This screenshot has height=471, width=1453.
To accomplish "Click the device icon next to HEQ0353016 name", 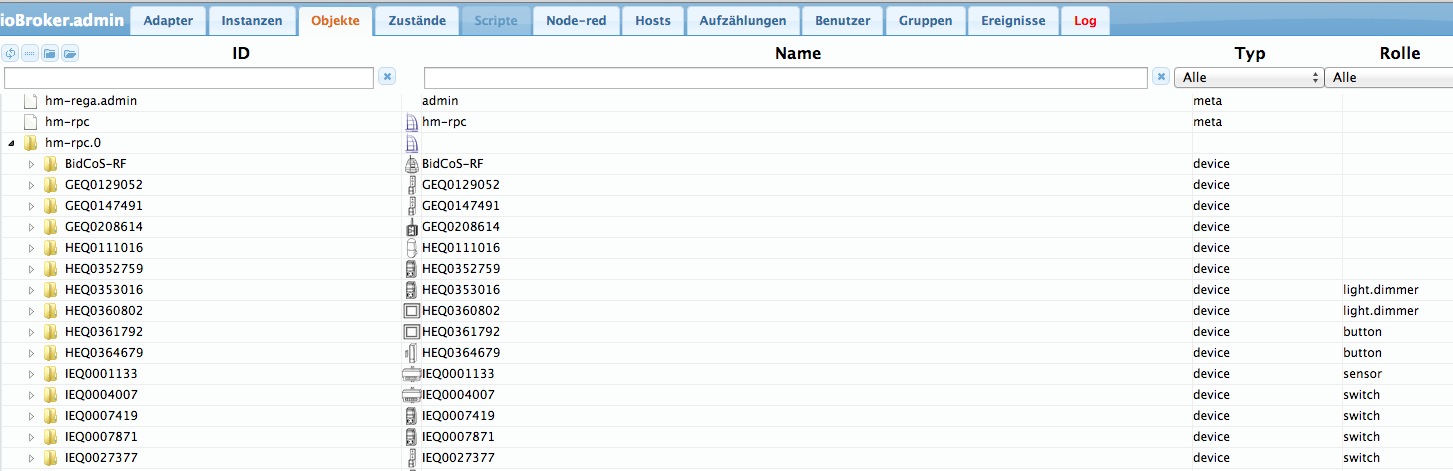I will tap(411, 290).
